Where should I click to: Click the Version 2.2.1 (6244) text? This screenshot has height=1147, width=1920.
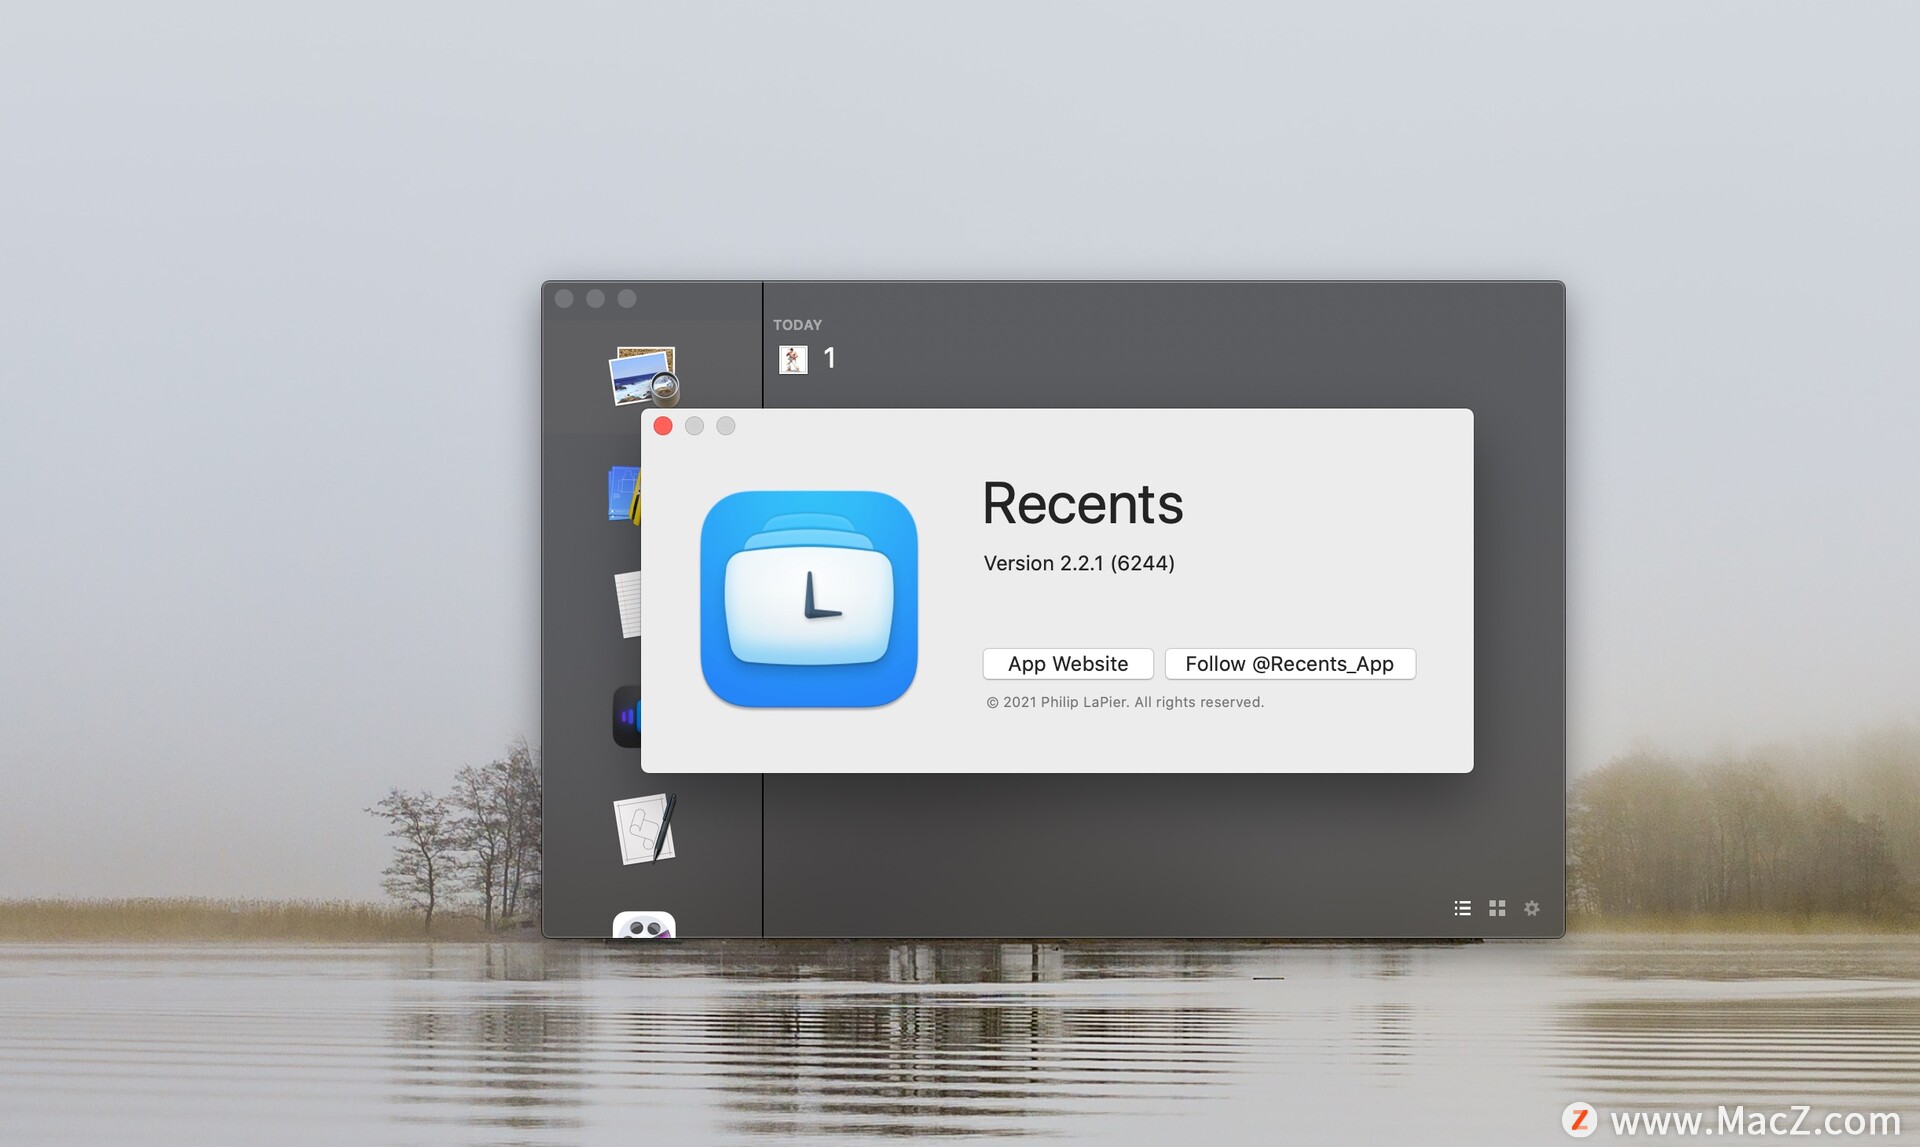1079,563
